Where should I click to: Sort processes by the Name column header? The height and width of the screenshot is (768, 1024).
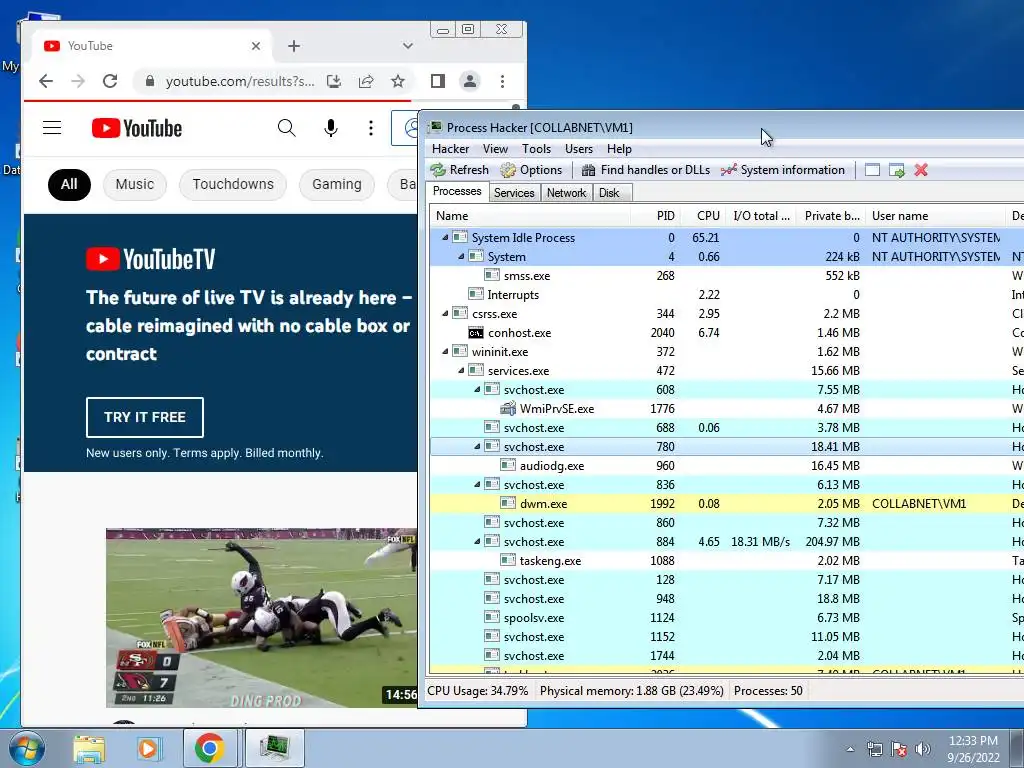pyautogui.click(x=530, y=216)
